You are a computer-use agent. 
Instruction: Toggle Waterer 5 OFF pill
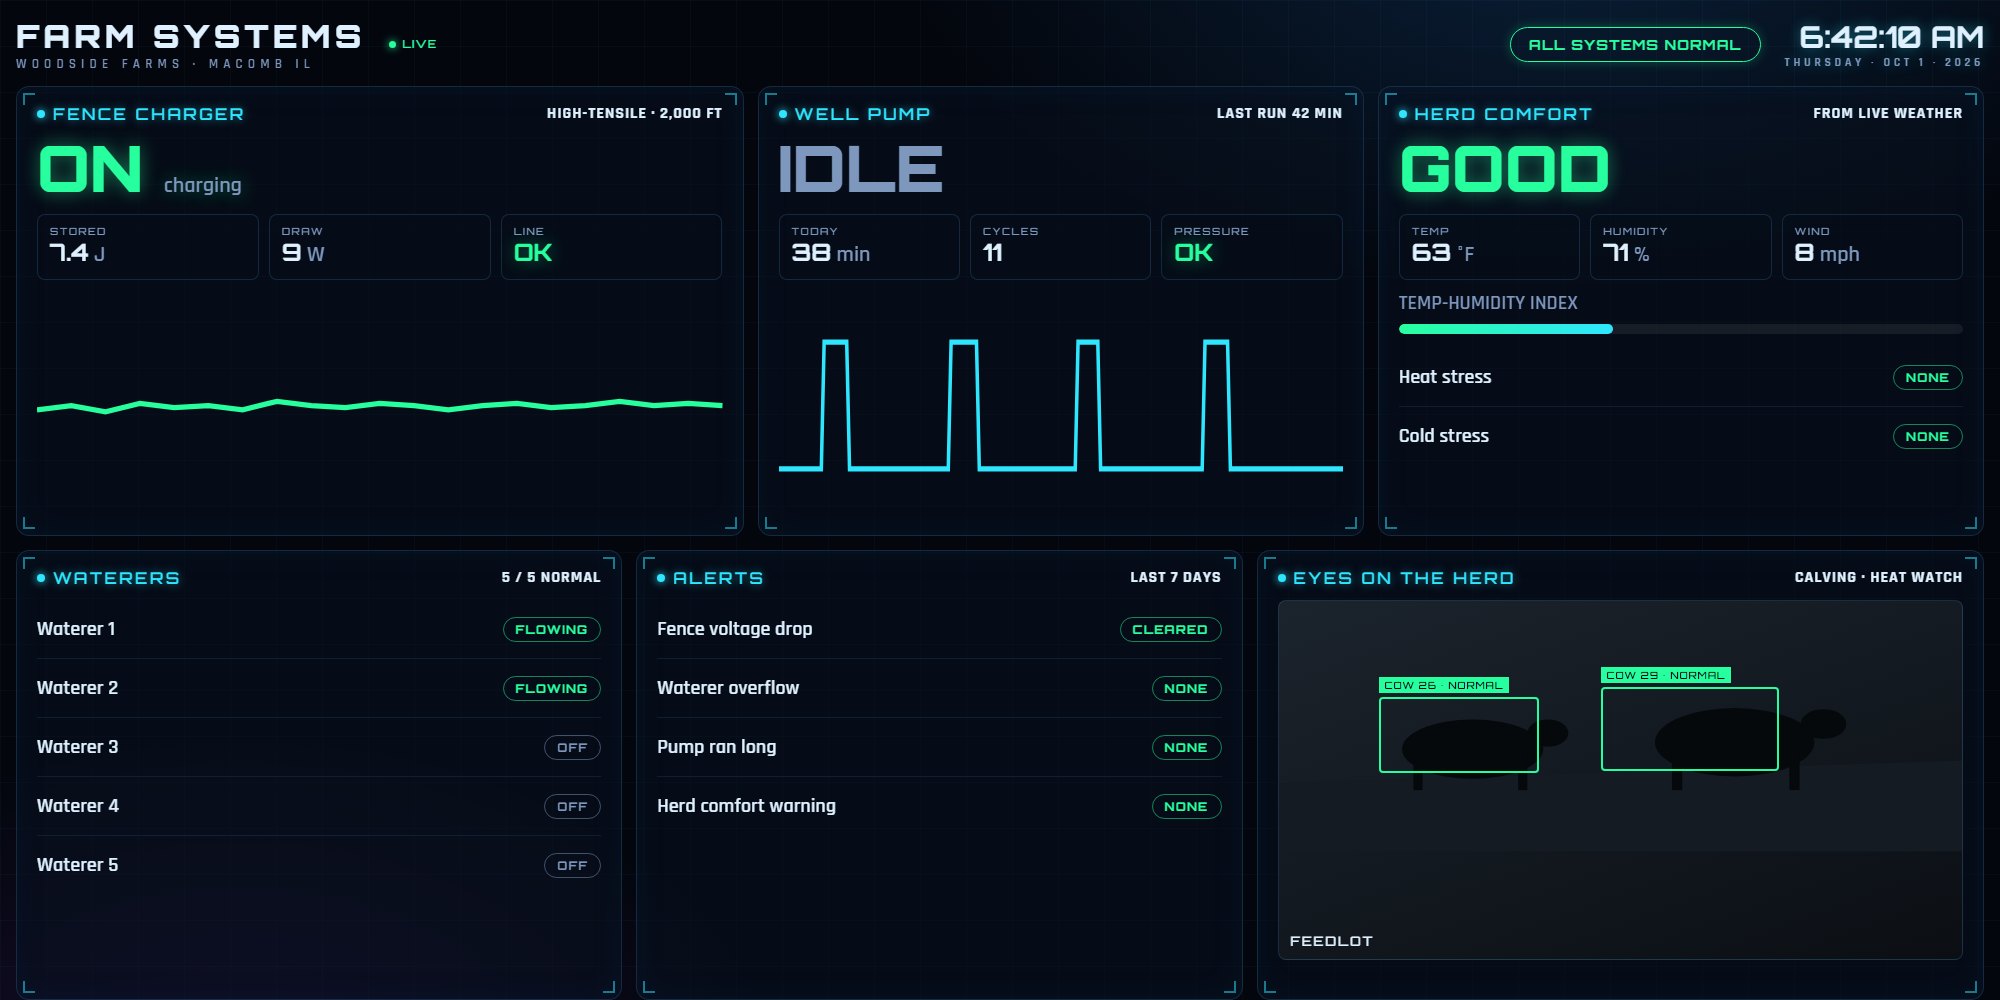572,865
